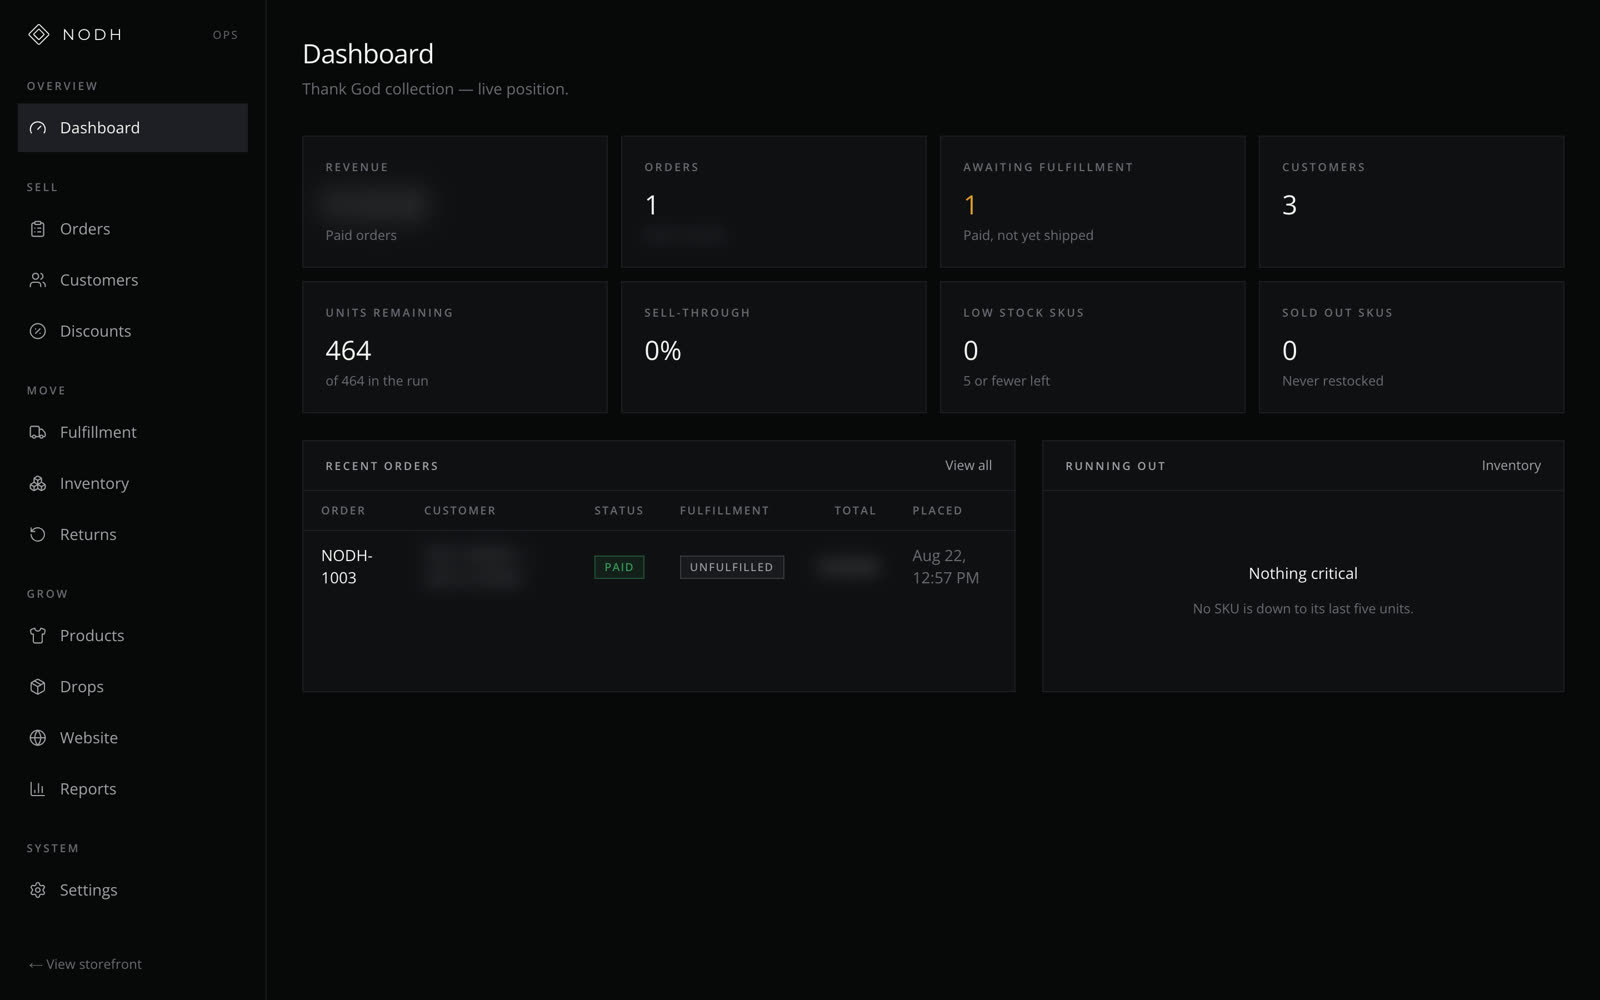Image resolution: width=1600 pixels, height=1000 pixels.
Task: Click the CUSTOMER column header
Action: point(460,510)
